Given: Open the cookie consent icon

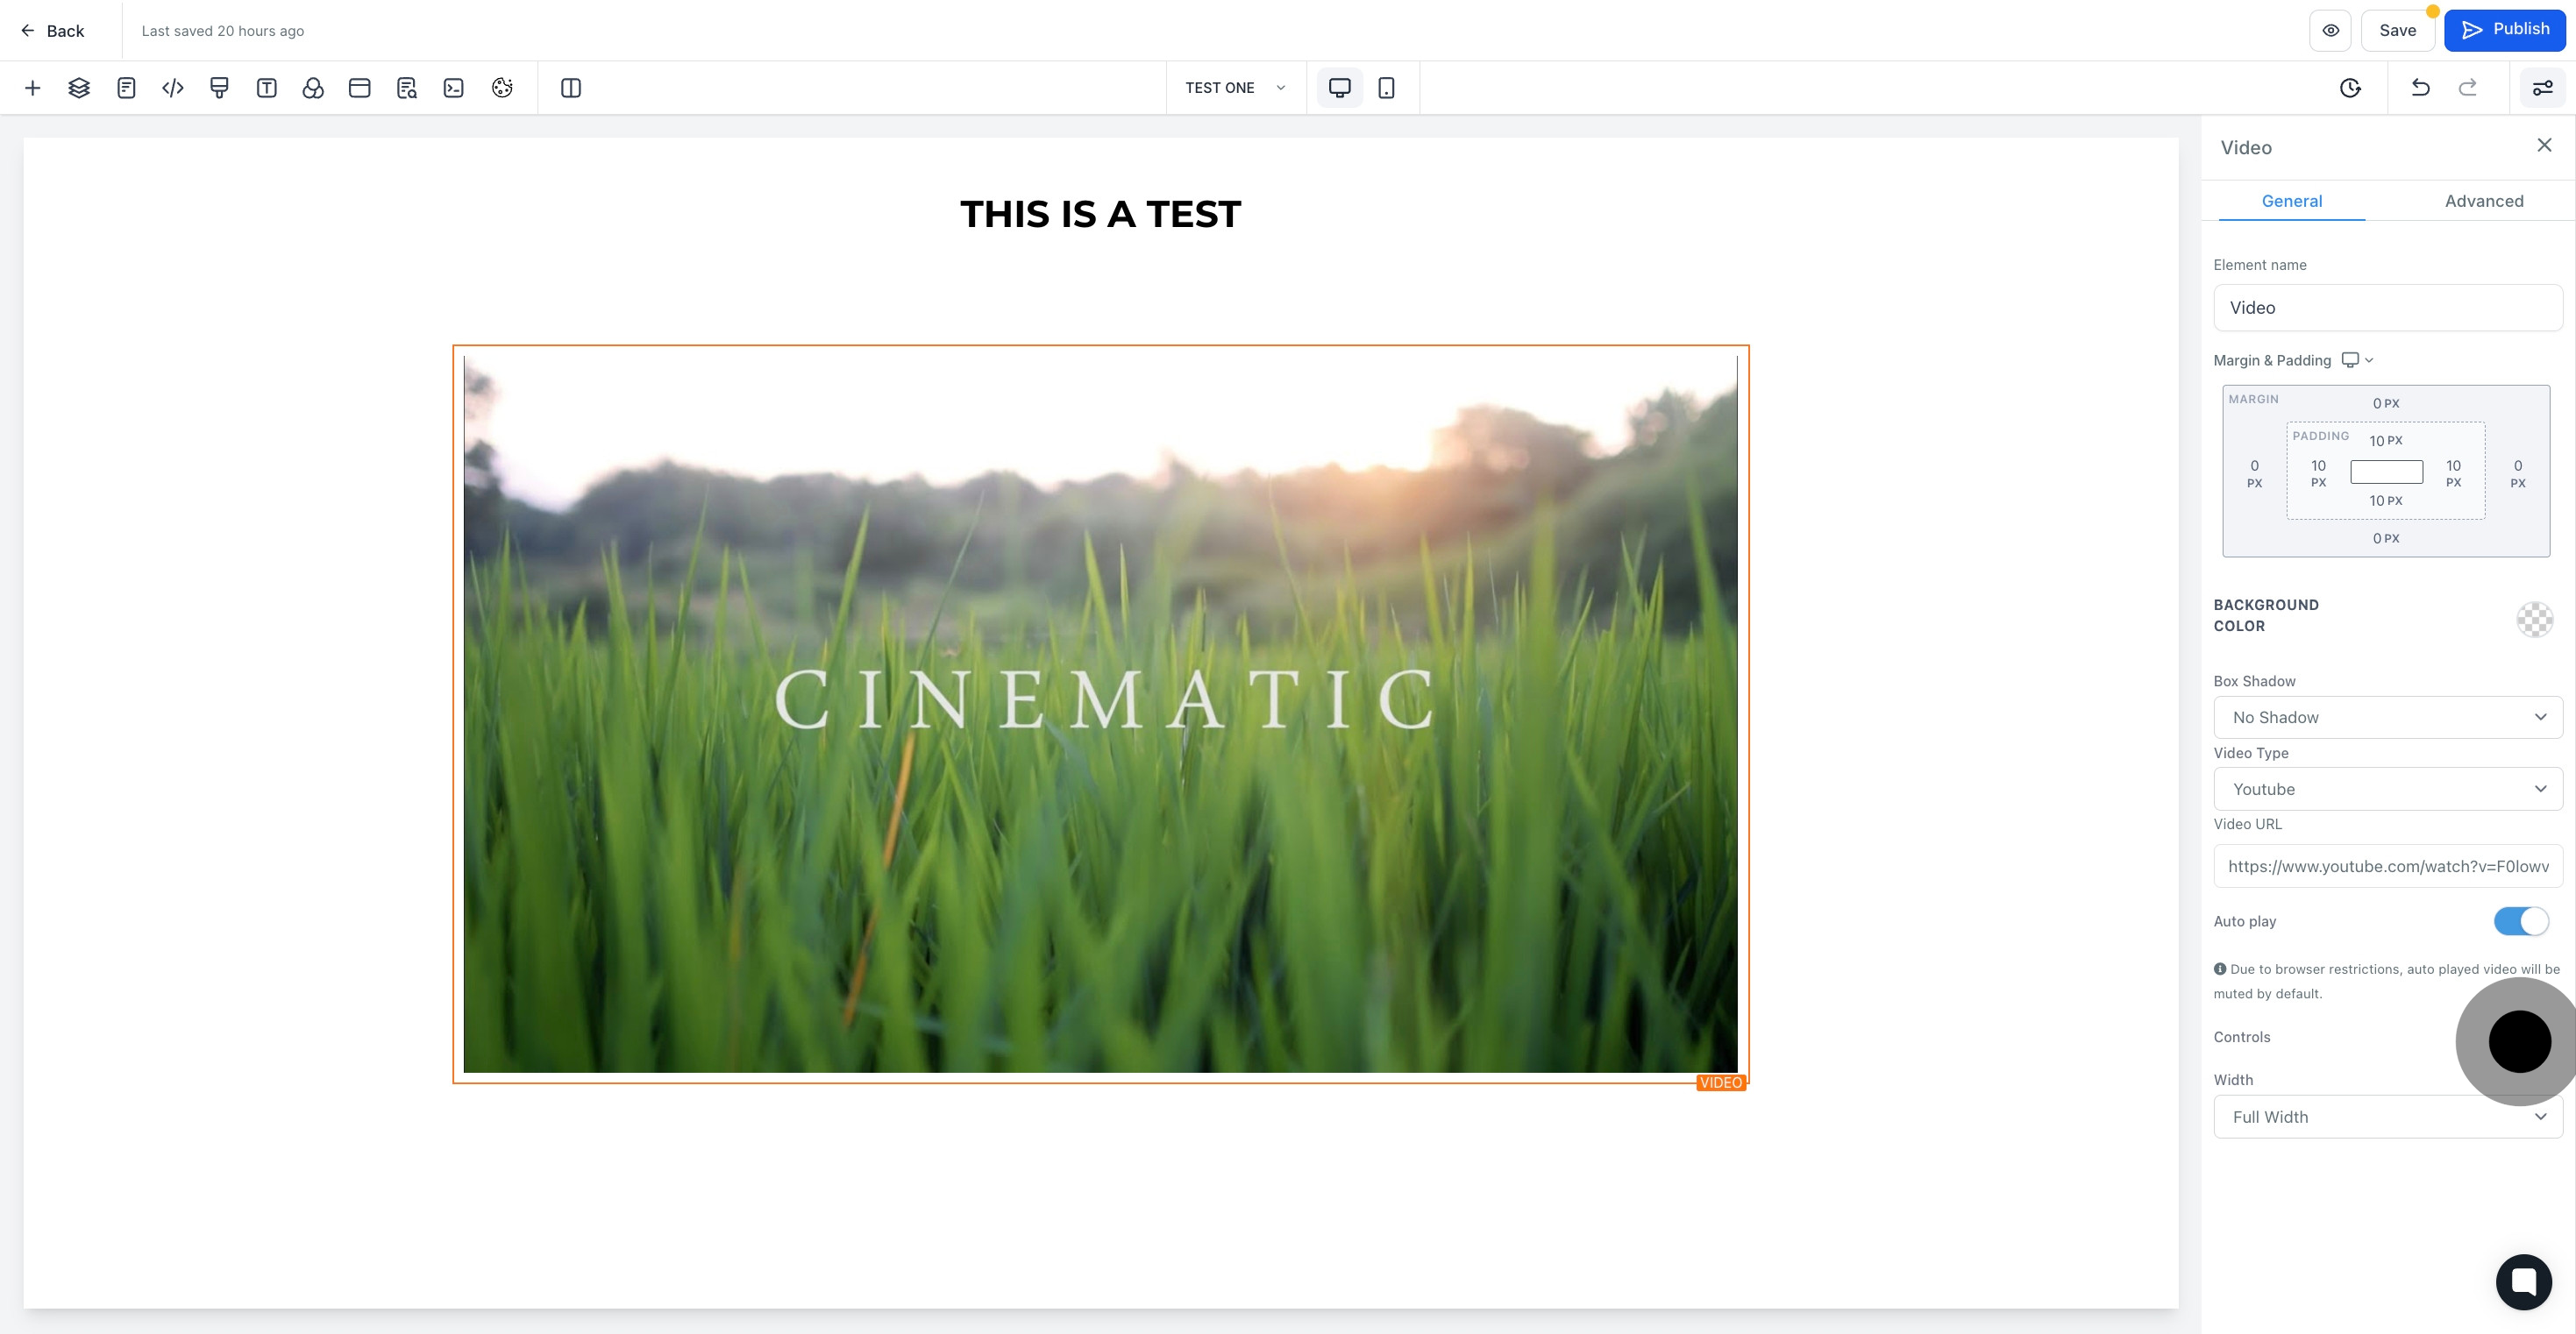Looking at the screenshot, I should (x=502, y=88).
